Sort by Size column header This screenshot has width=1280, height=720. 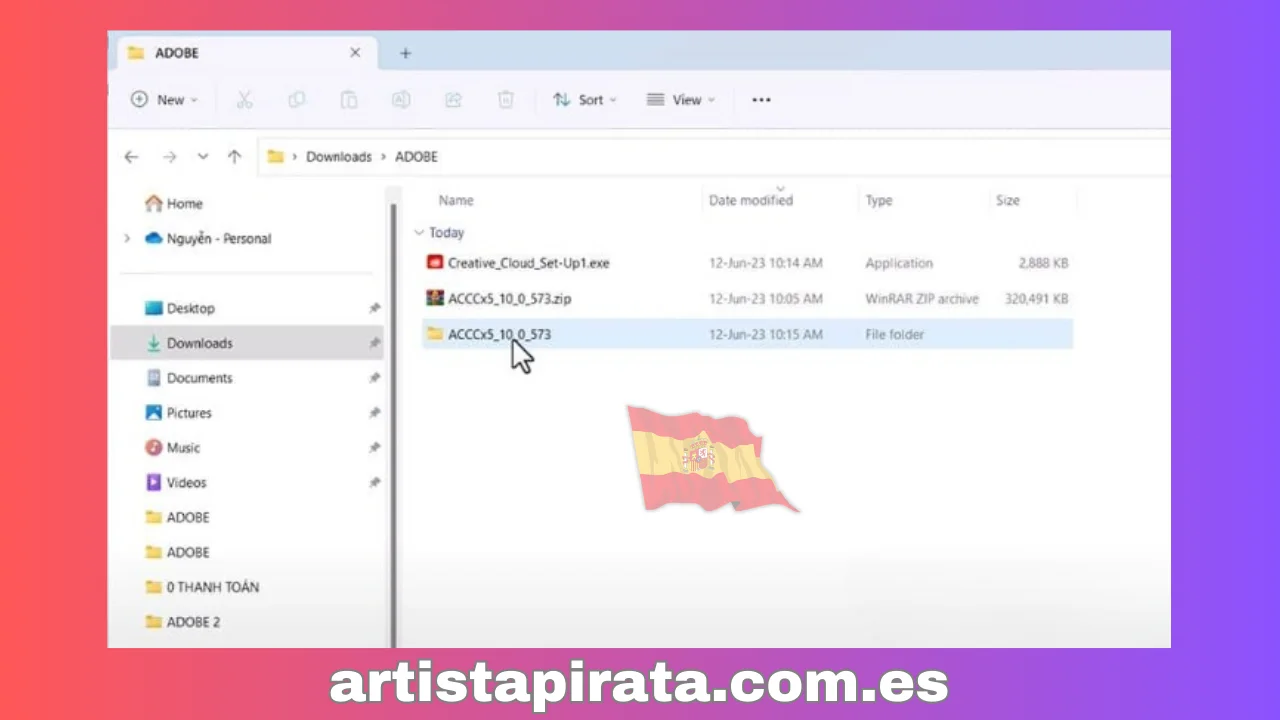[x=1007, y=201]
